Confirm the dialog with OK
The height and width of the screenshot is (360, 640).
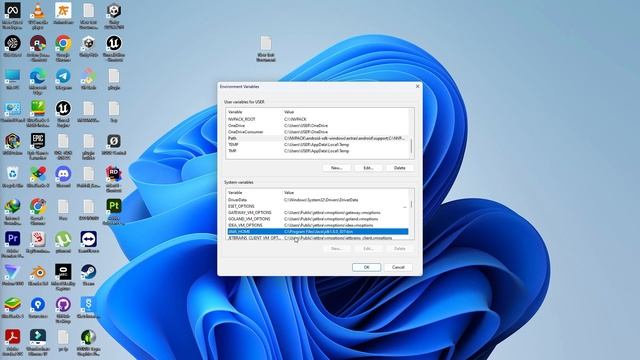[x=366, y=267]
